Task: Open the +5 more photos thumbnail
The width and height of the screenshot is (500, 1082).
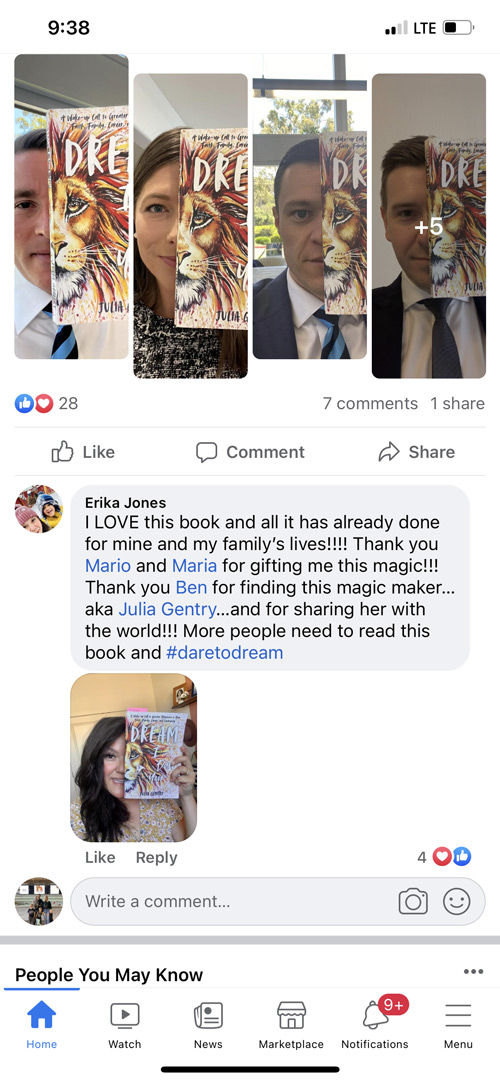Action: click(x=429, y=226)
